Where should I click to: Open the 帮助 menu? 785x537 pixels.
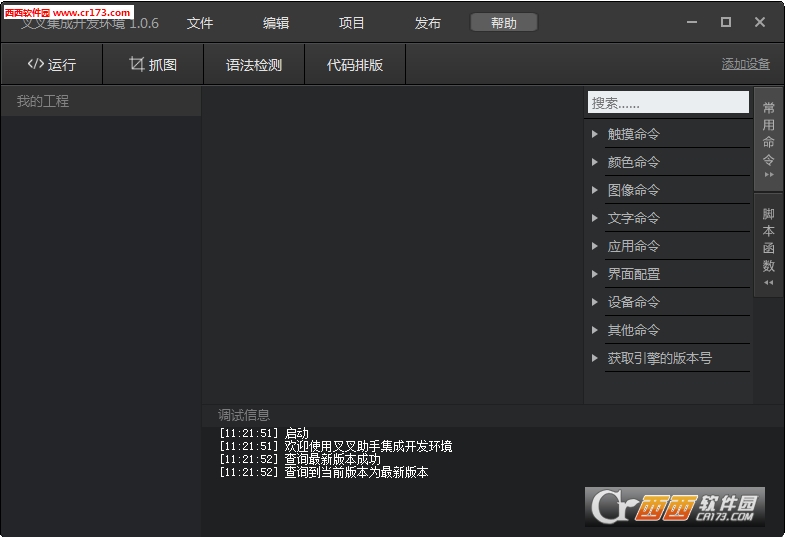pos(504,23)
